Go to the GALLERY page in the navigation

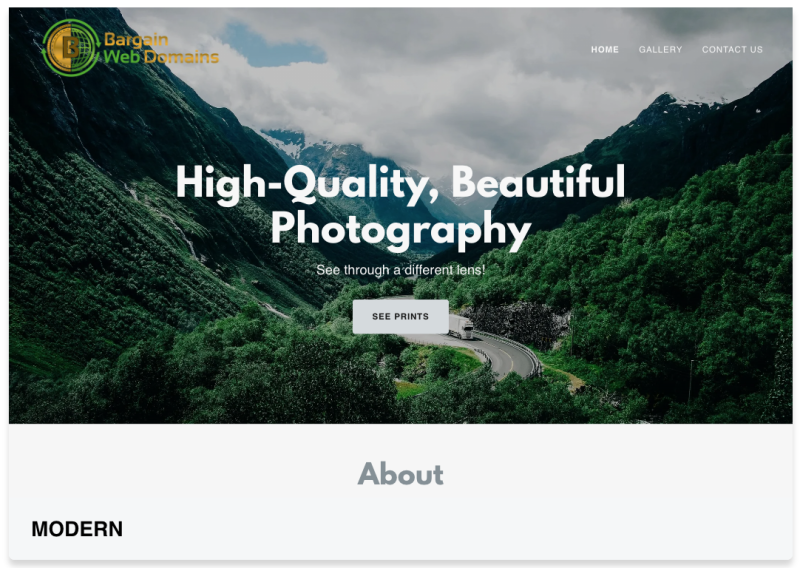660,50
